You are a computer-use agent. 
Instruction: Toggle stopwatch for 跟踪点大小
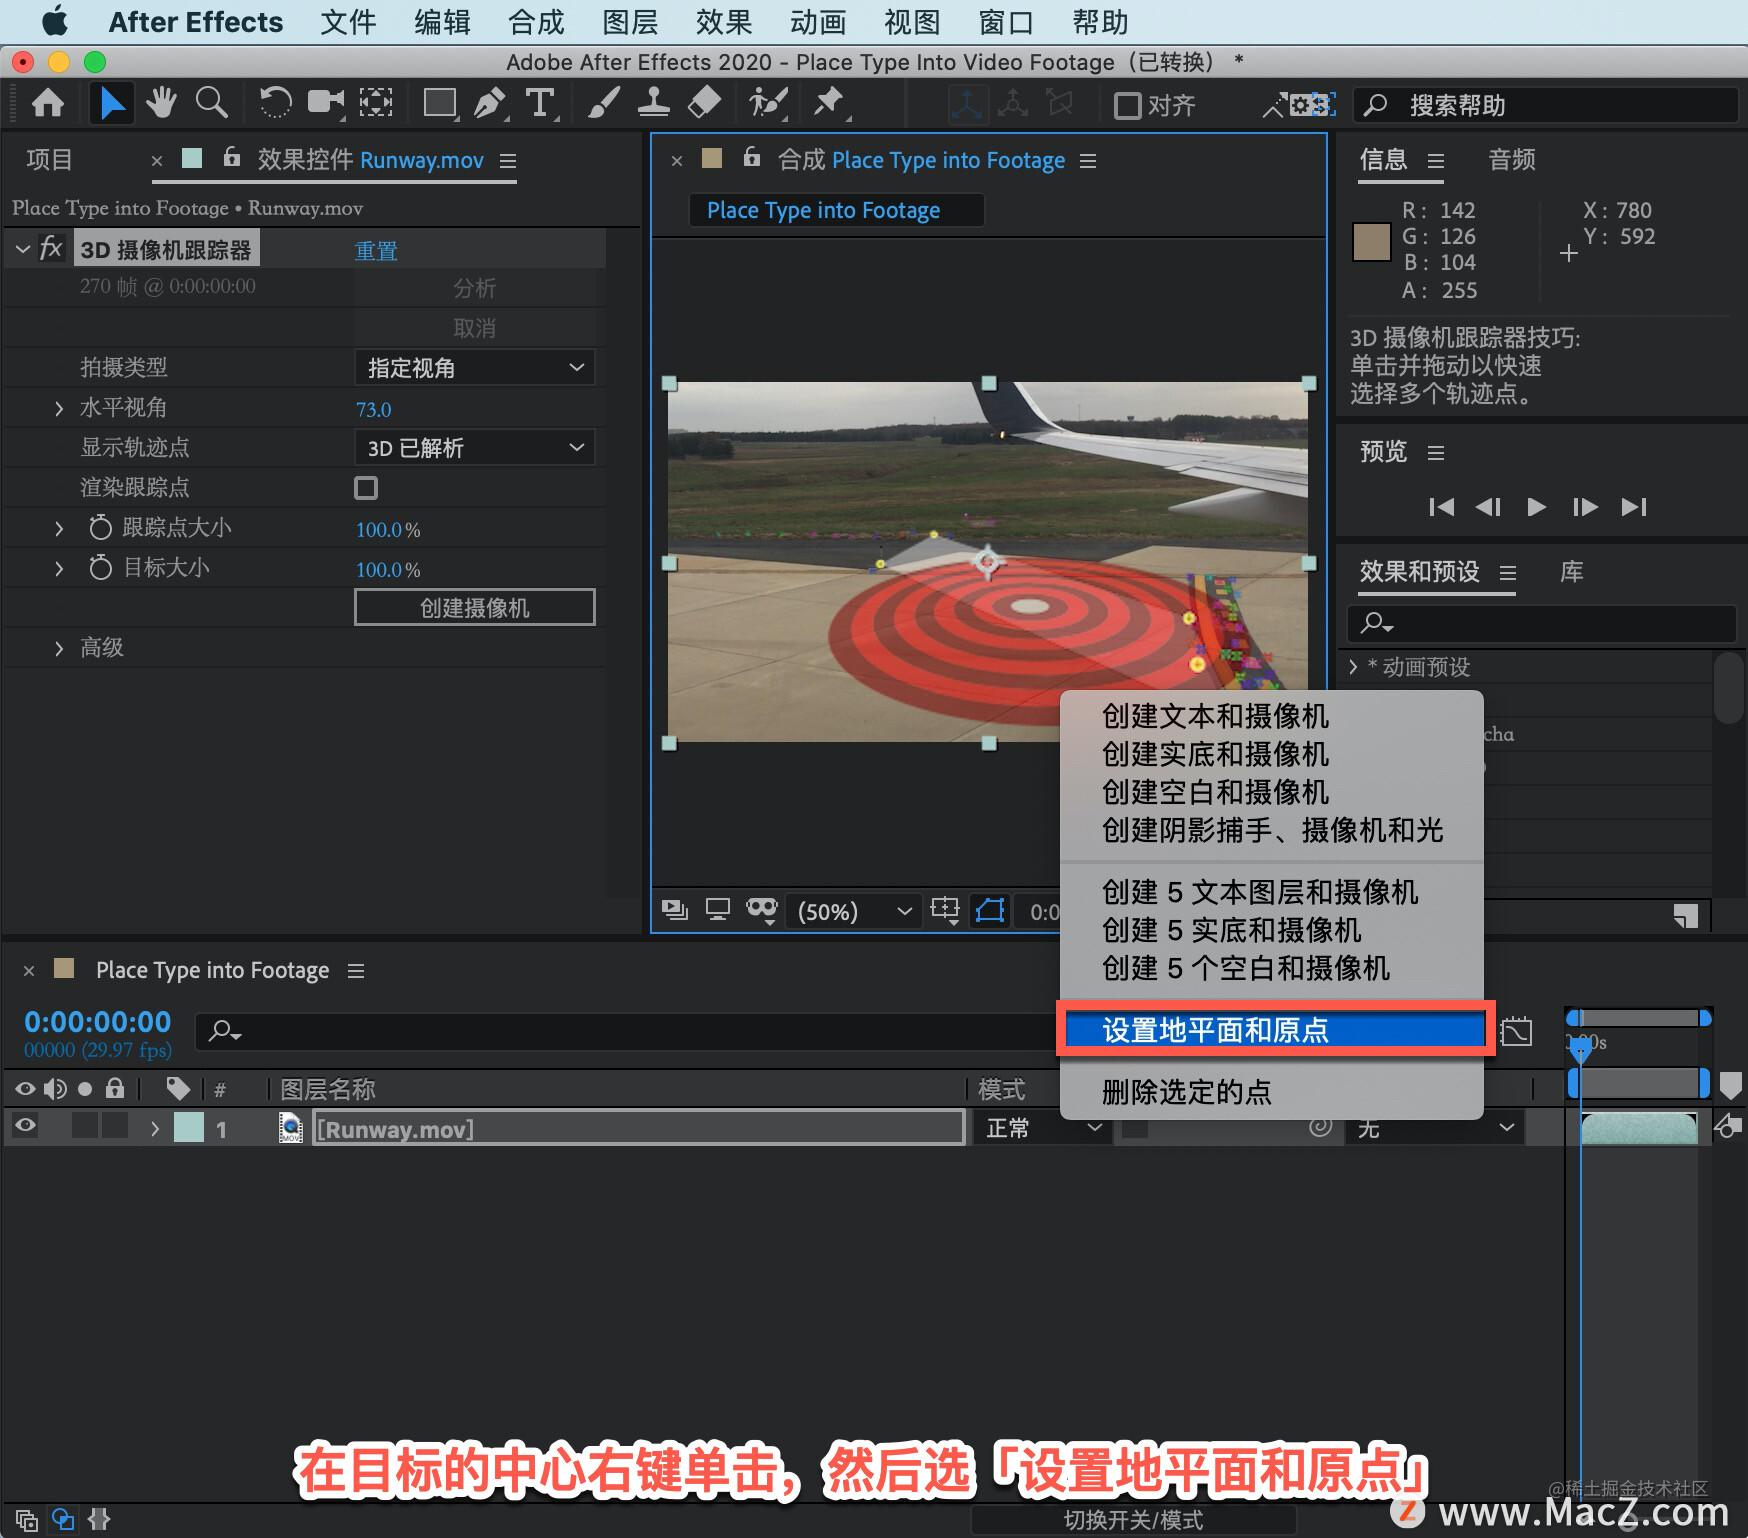(100, 527)
